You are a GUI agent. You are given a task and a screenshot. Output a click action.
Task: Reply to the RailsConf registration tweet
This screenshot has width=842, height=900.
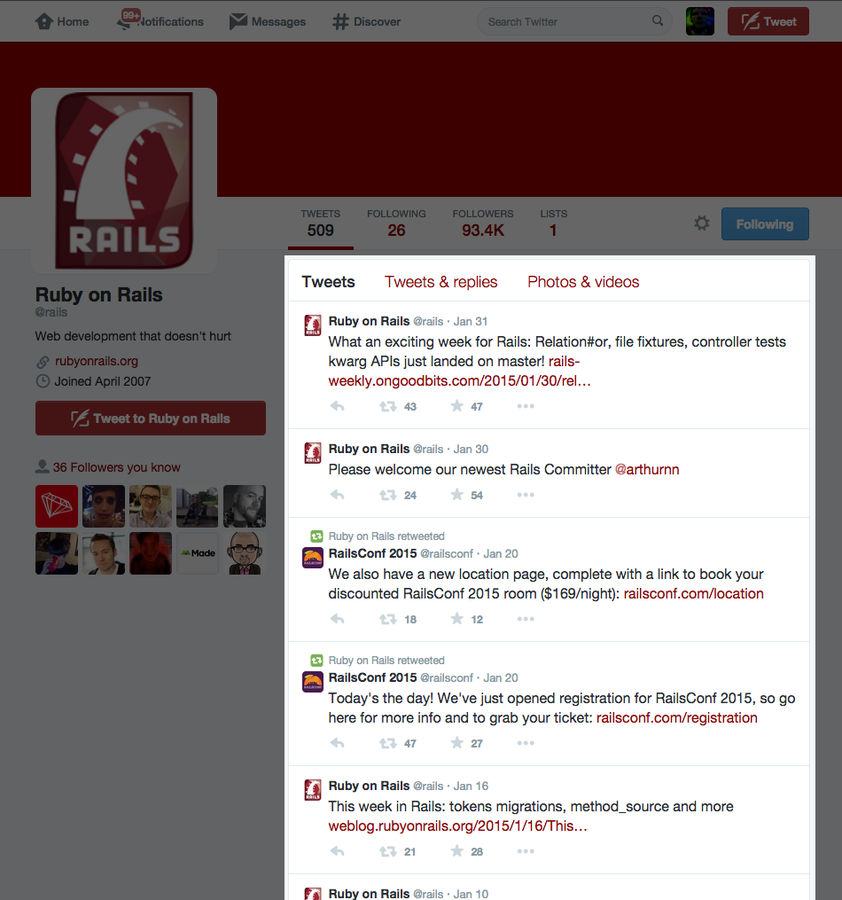coord(337,743)
